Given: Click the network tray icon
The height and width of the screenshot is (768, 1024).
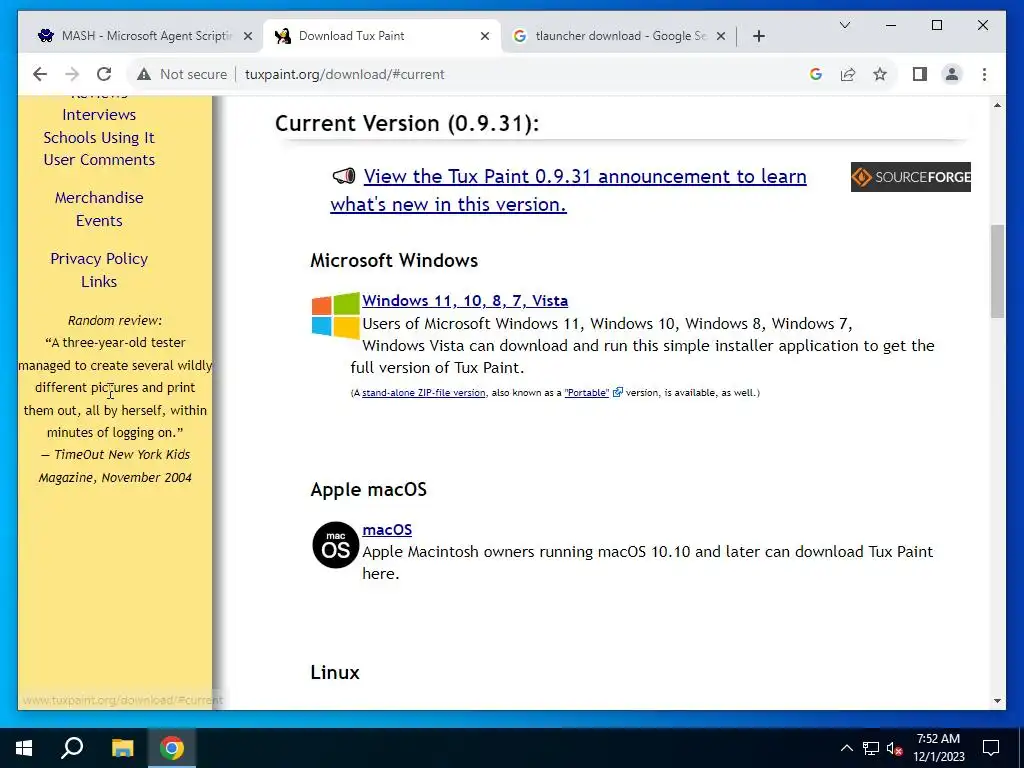Looking at the screenshot, I should point(871,748).
